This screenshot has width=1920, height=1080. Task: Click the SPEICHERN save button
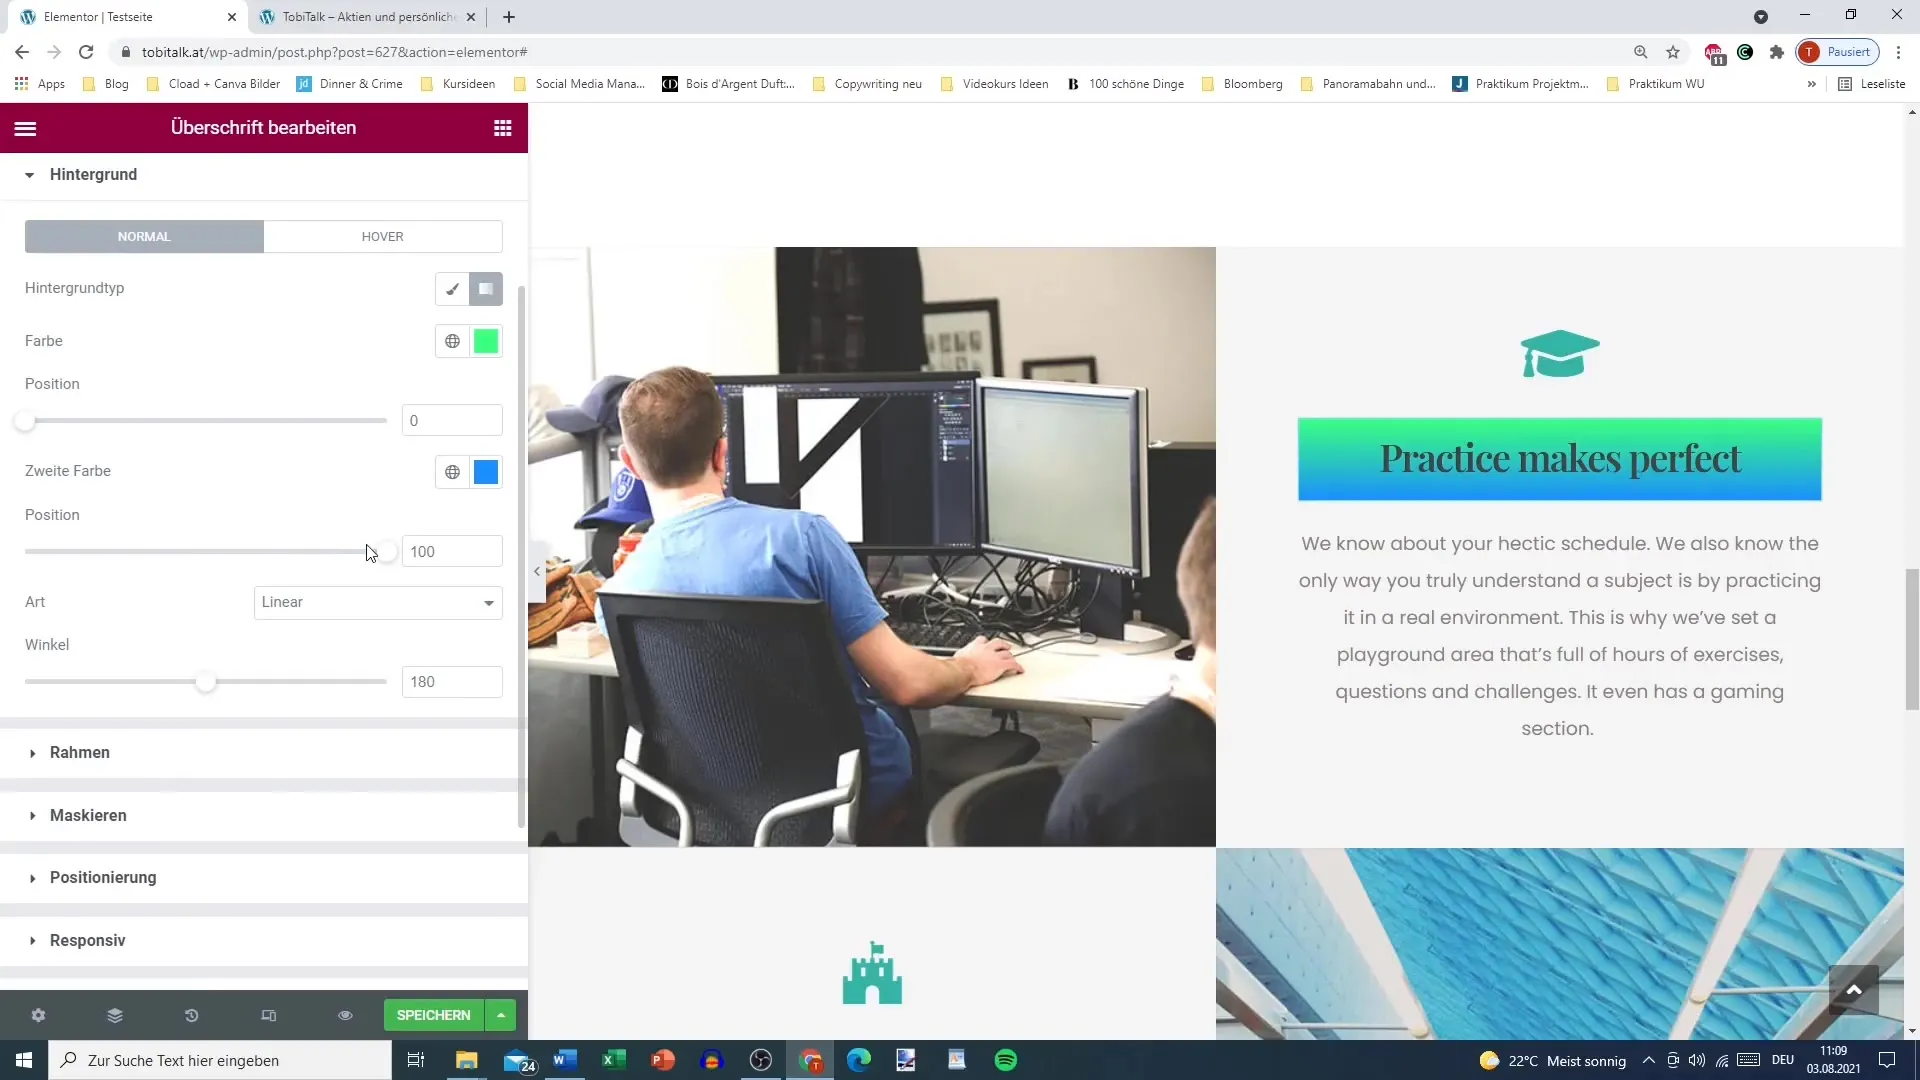[435, 1014]
